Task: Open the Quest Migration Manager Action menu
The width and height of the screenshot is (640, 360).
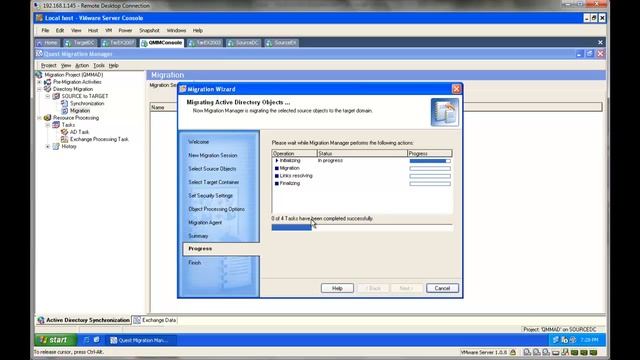Action: 82,65
